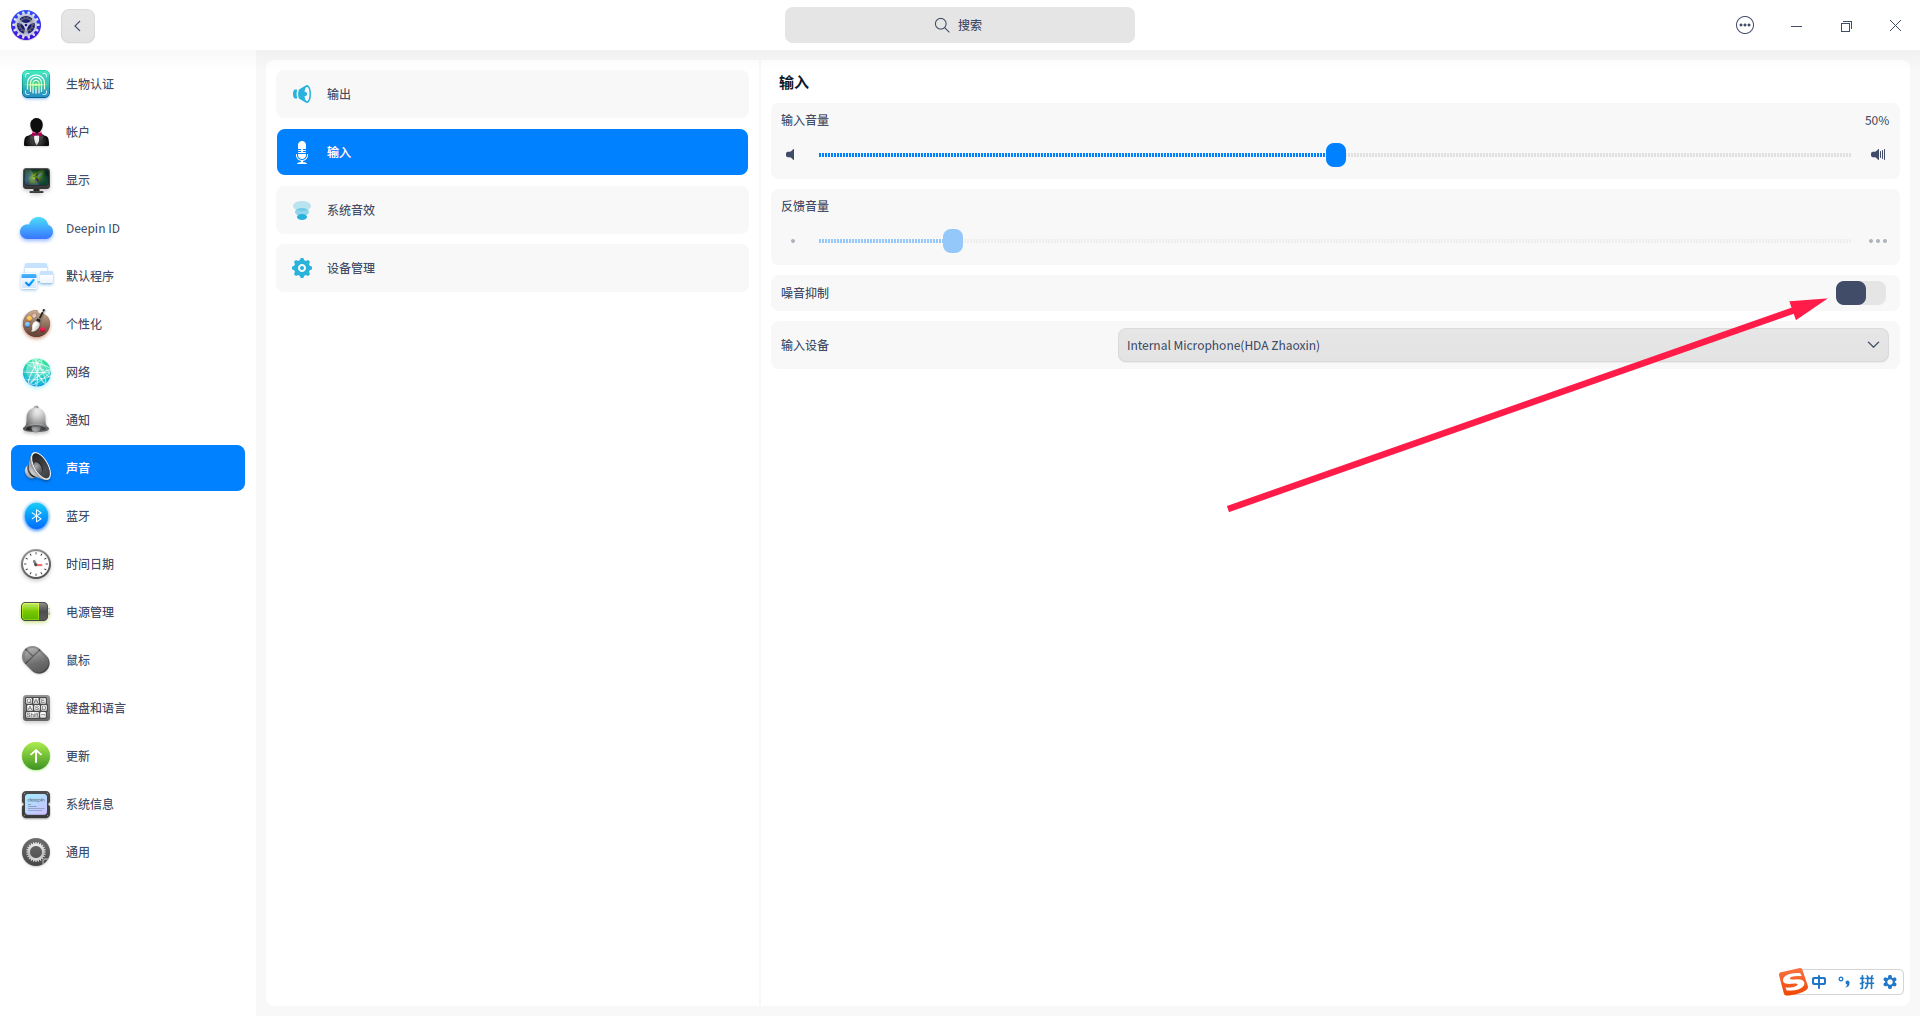Click the 帐户 user icon

(36, 132)
